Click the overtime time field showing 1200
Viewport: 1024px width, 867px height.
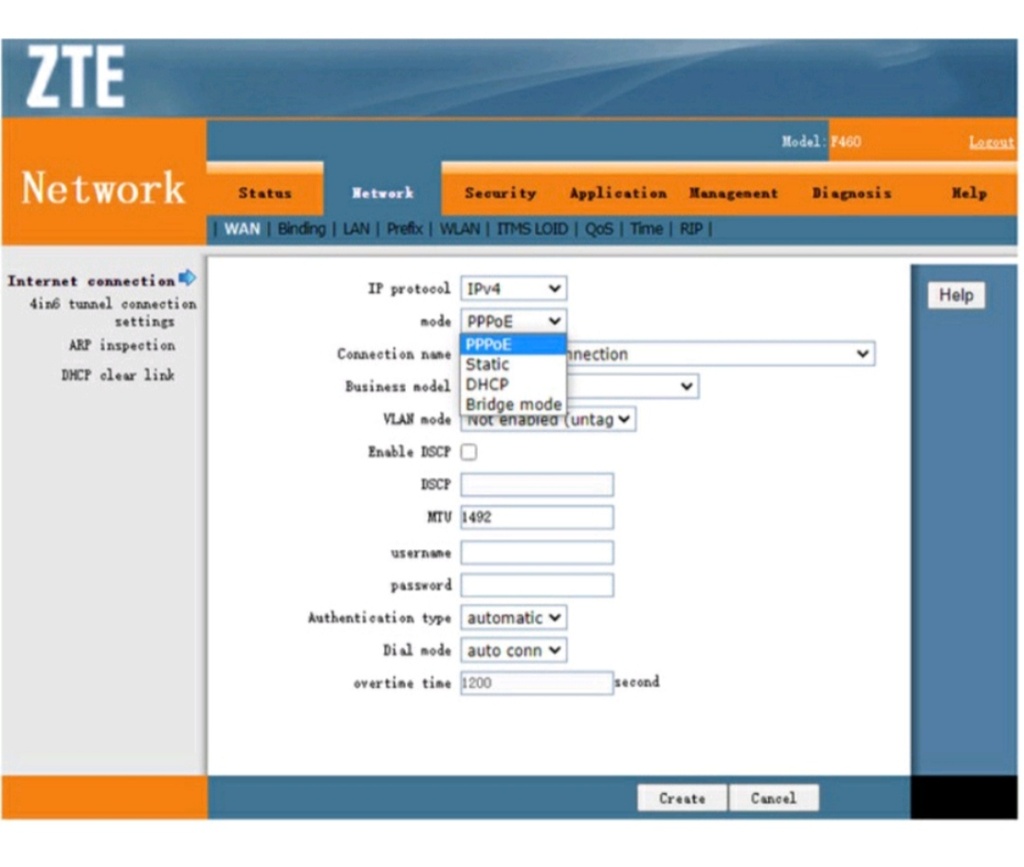tap(537, 683)
